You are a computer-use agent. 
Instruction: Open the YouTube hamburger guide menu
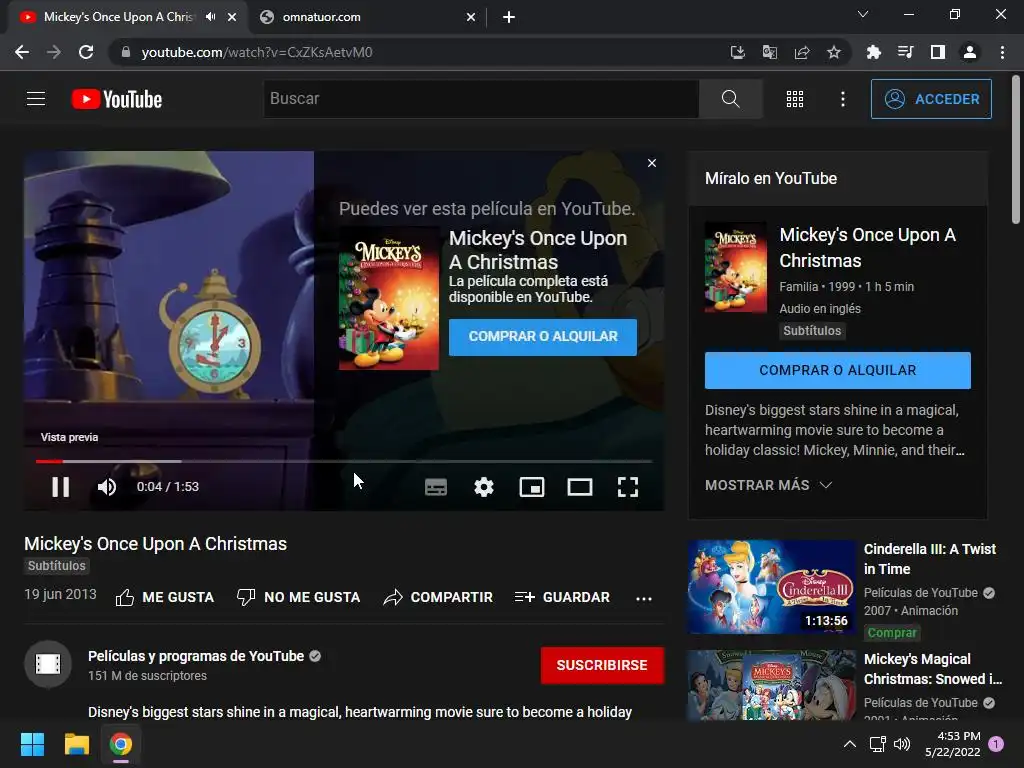tap(36, 99)
